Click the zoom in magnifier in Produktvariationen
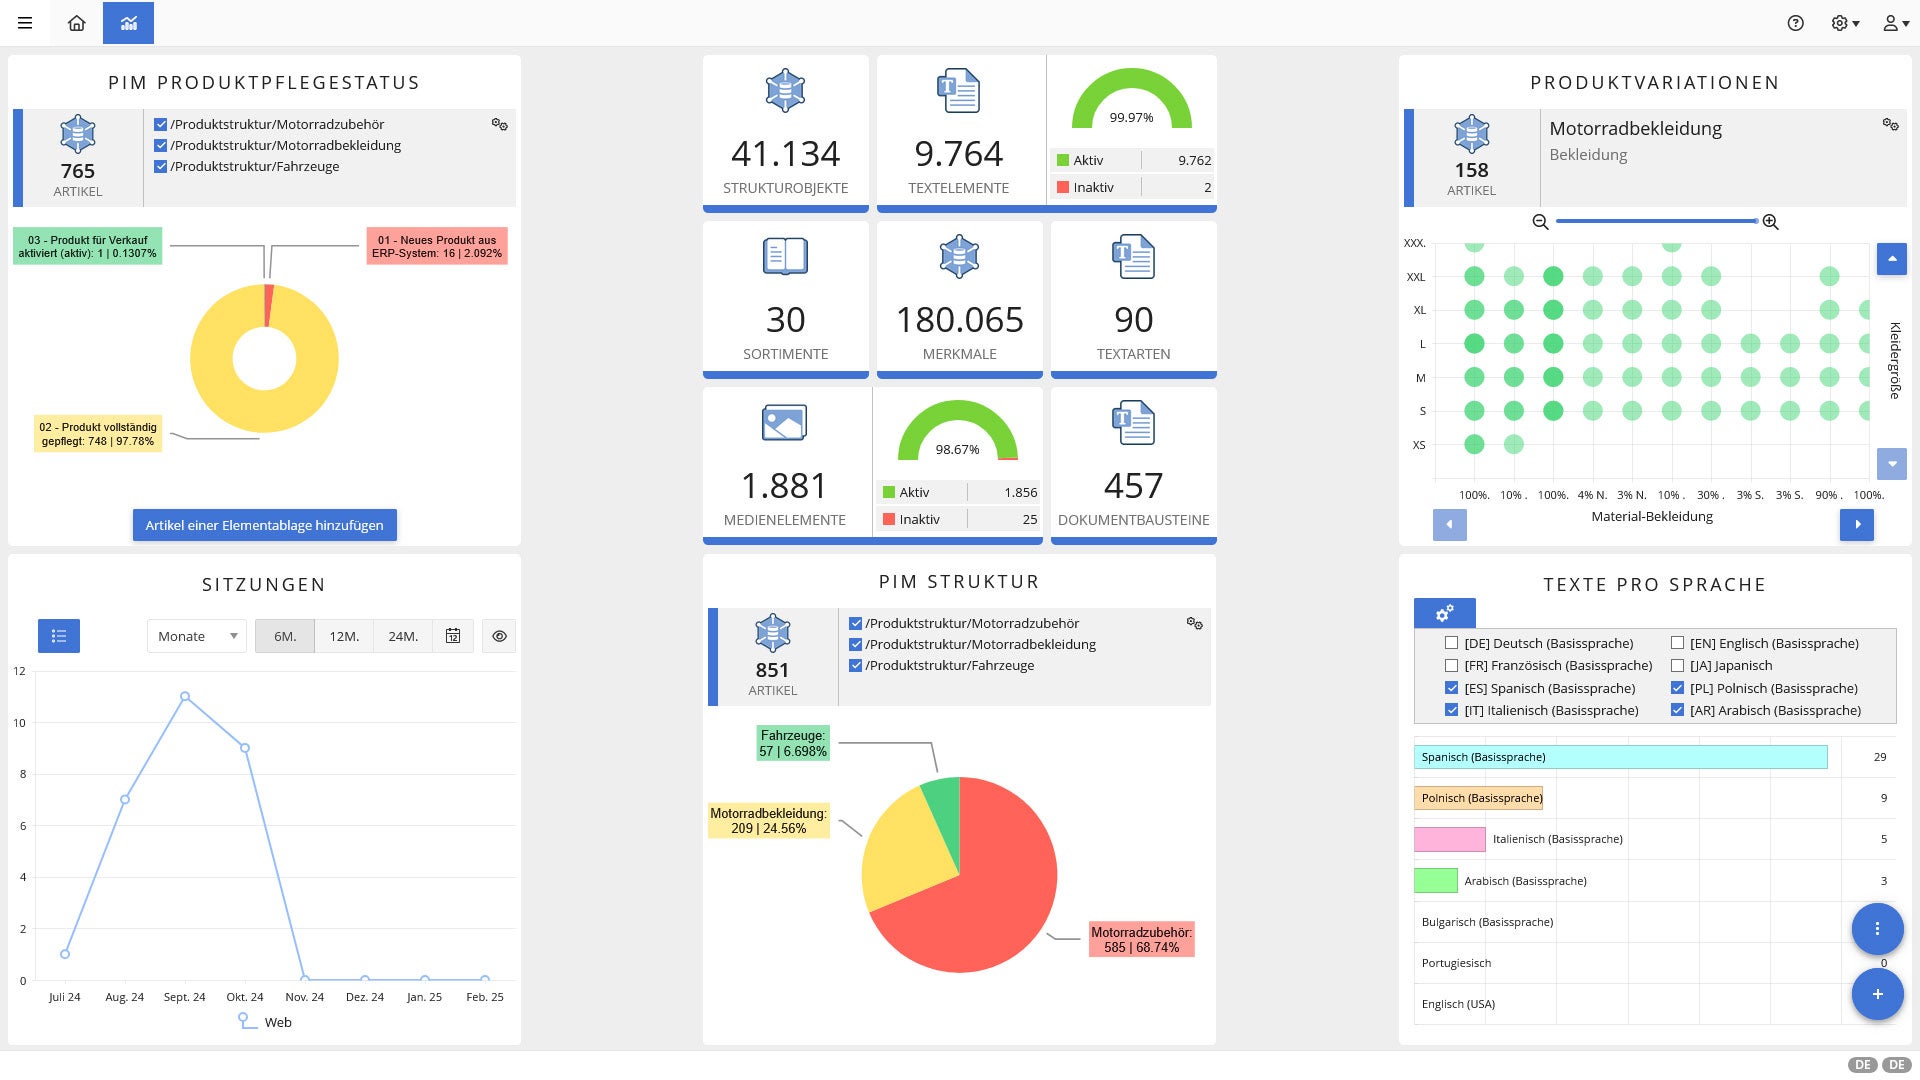This screenshot has height=1080, width=1920. pyautogui.click(x=1770, y=222)
